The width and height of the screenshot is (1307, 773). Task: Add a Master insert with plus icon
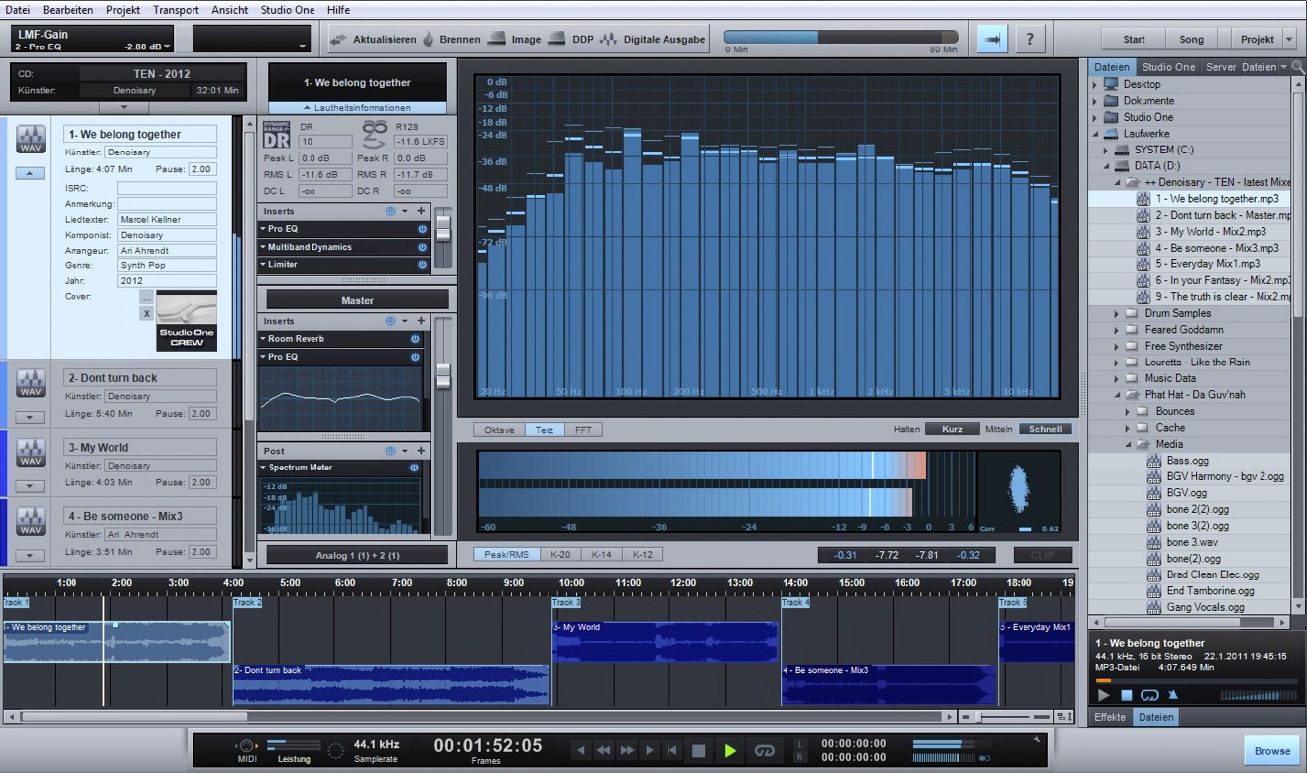point(422,321)
